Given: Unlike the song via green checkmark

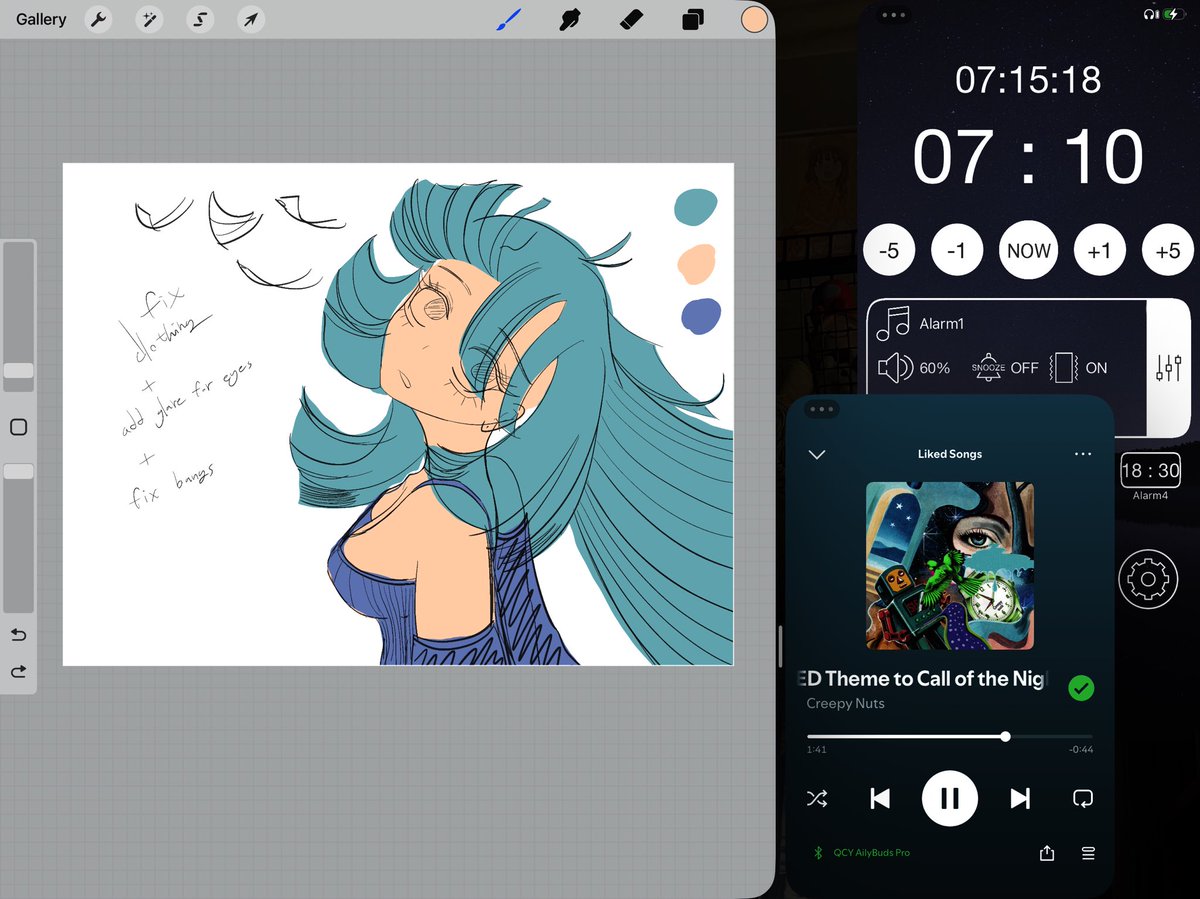Looking at the screenshot, I should point(1081,688).
